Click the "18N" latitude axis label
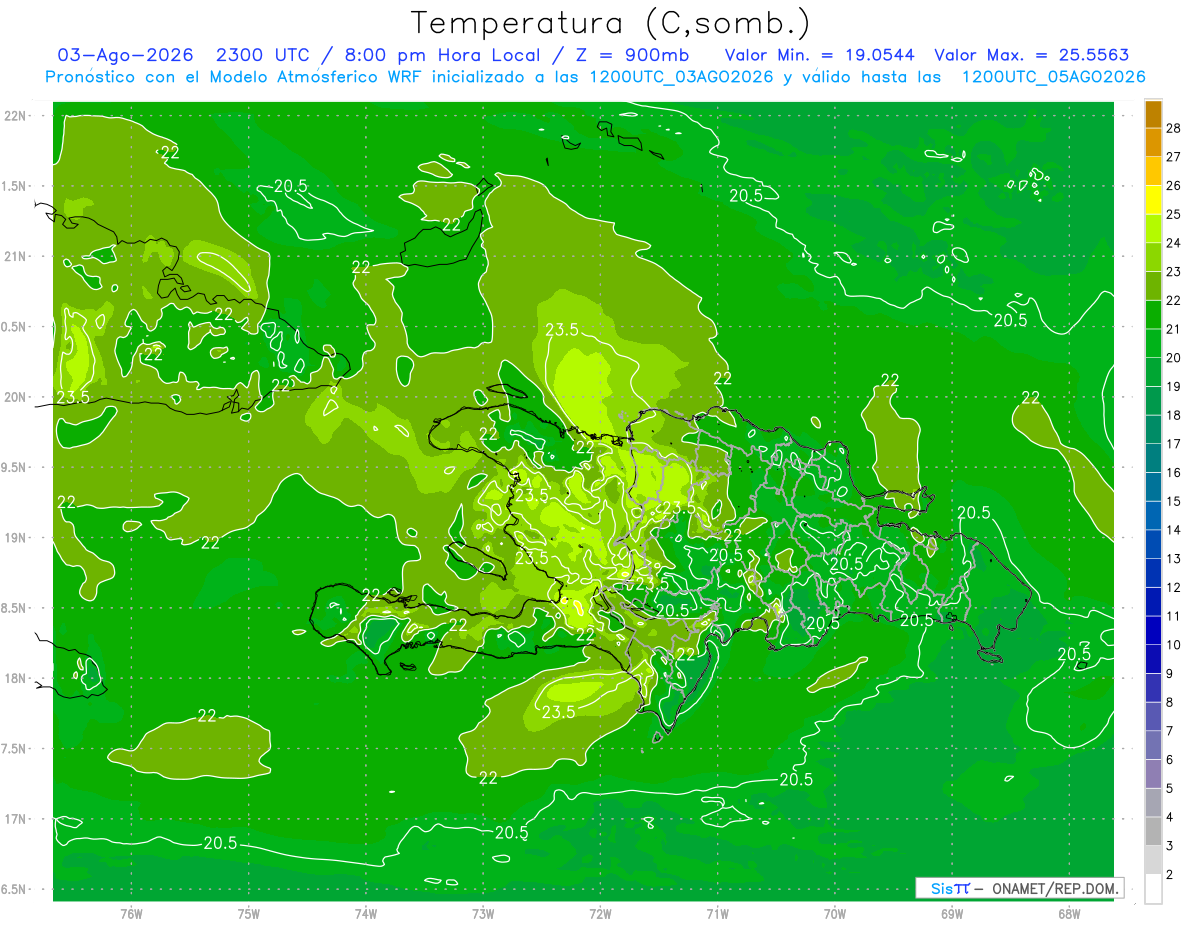The width and height of the screenshot is (1200, 927). point(15,678)
